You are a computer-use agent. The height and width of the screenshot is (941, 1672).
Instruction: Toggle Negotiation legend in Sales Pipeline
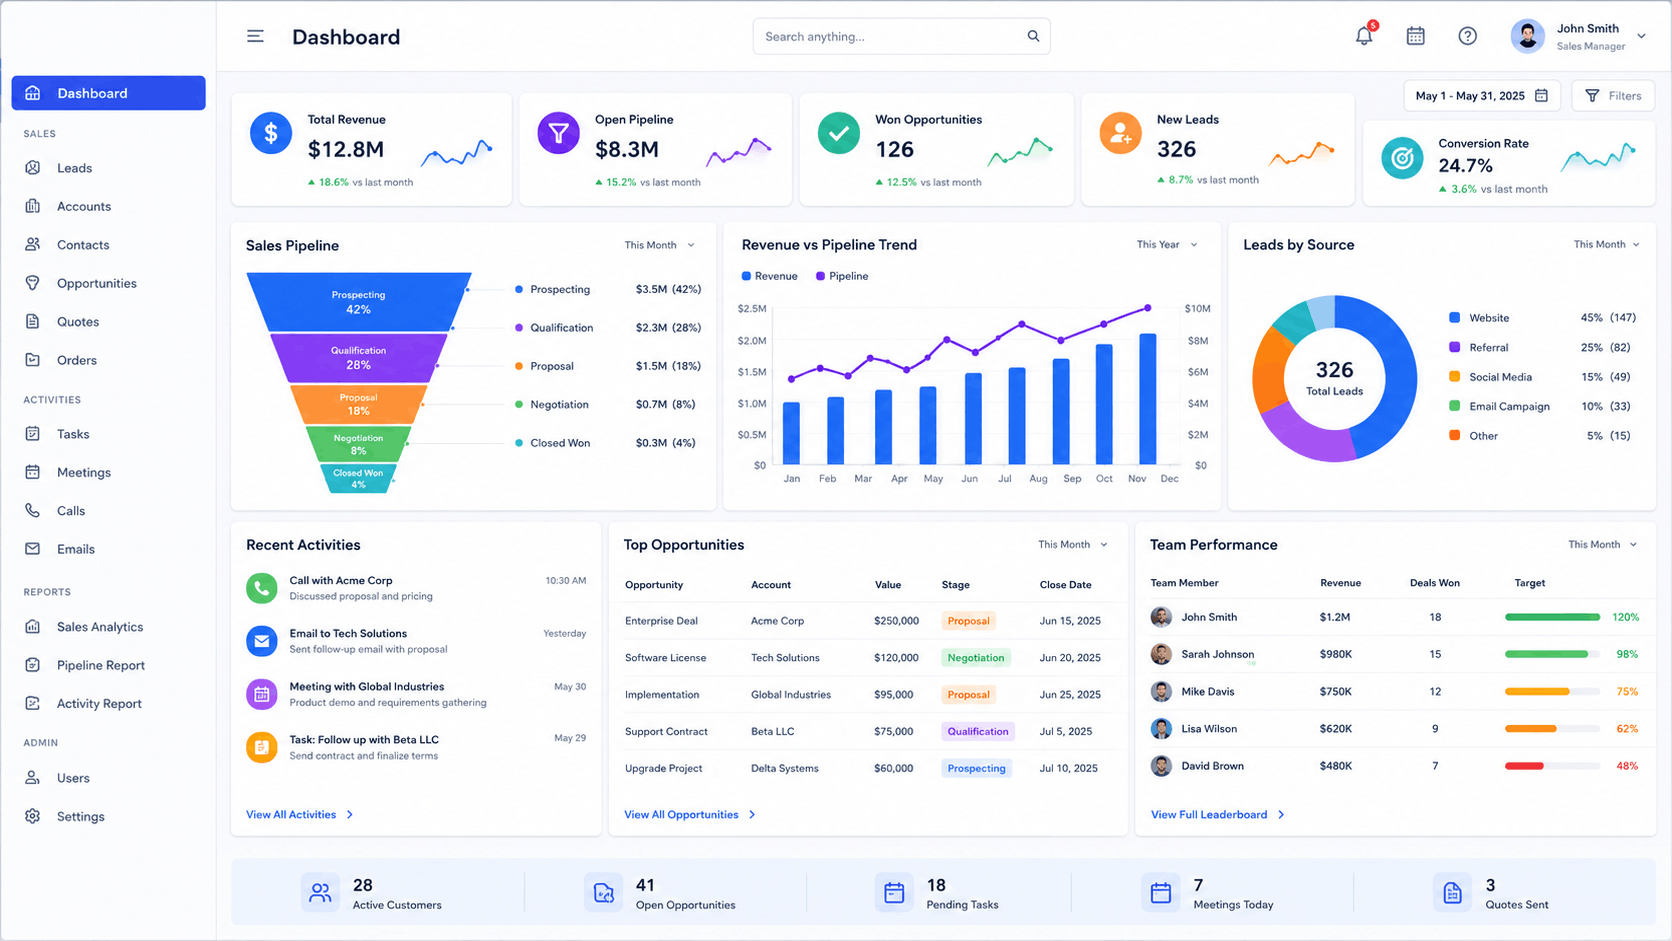pyautogui.click(x=552, y=404)
